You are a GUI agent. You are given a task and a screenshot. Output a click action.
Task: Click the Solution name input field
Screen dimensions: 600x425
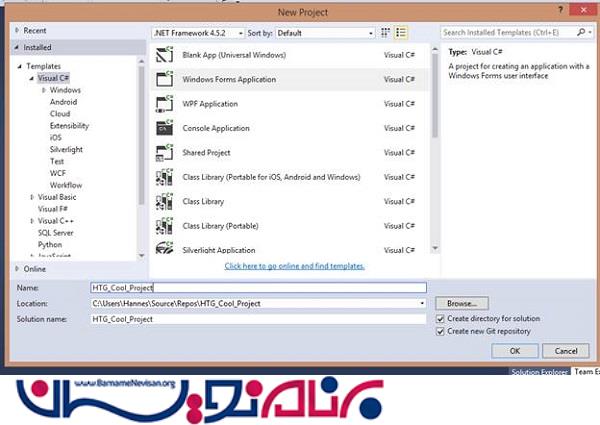coord(258,319)
